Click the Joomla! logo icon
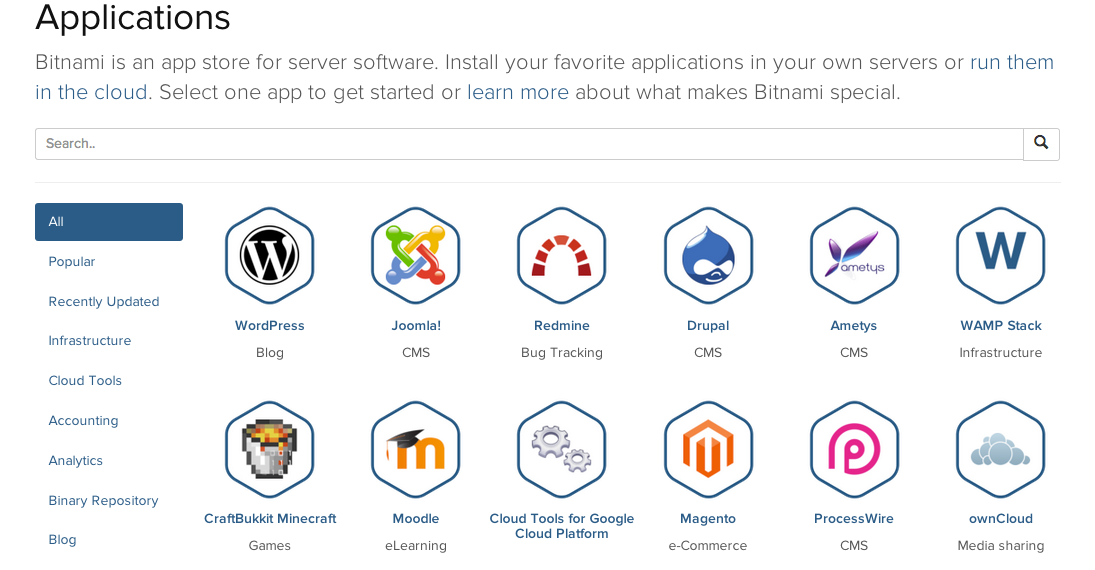This screenshot has width=1095, height=570. [x=416, y=256]
